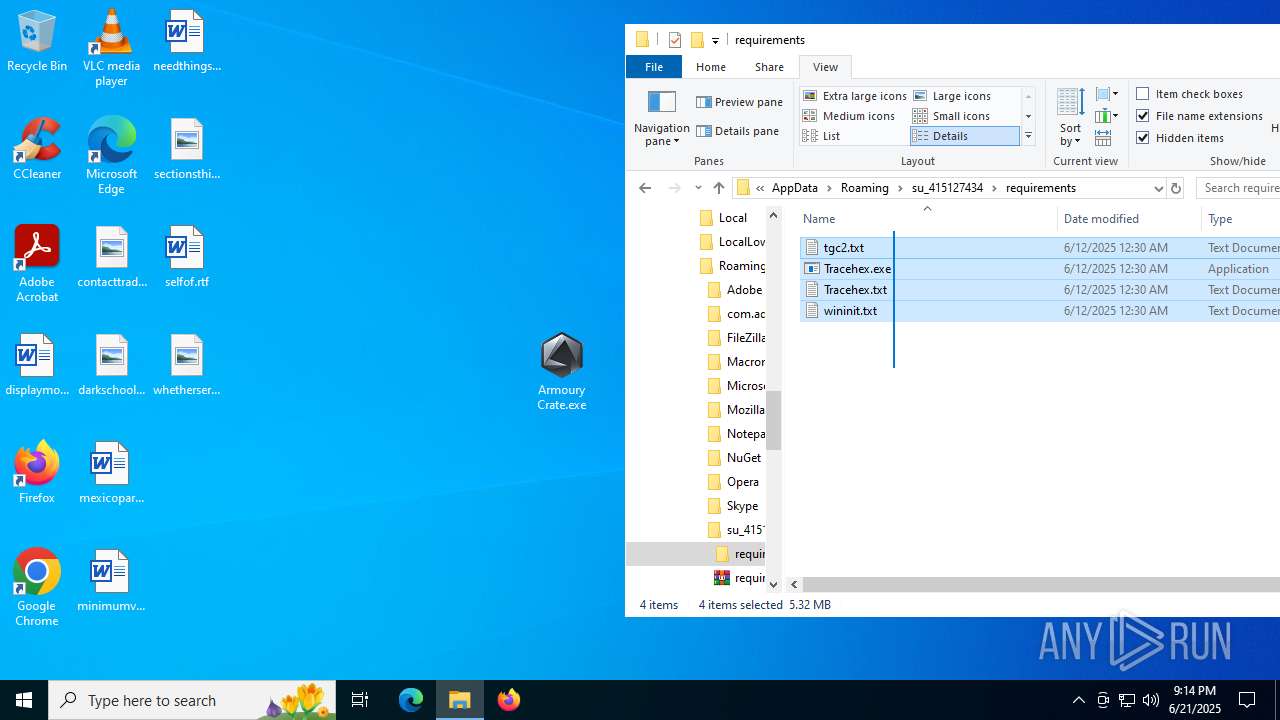Expand breadcrumb chevron after Roaming

coord(900,188)
